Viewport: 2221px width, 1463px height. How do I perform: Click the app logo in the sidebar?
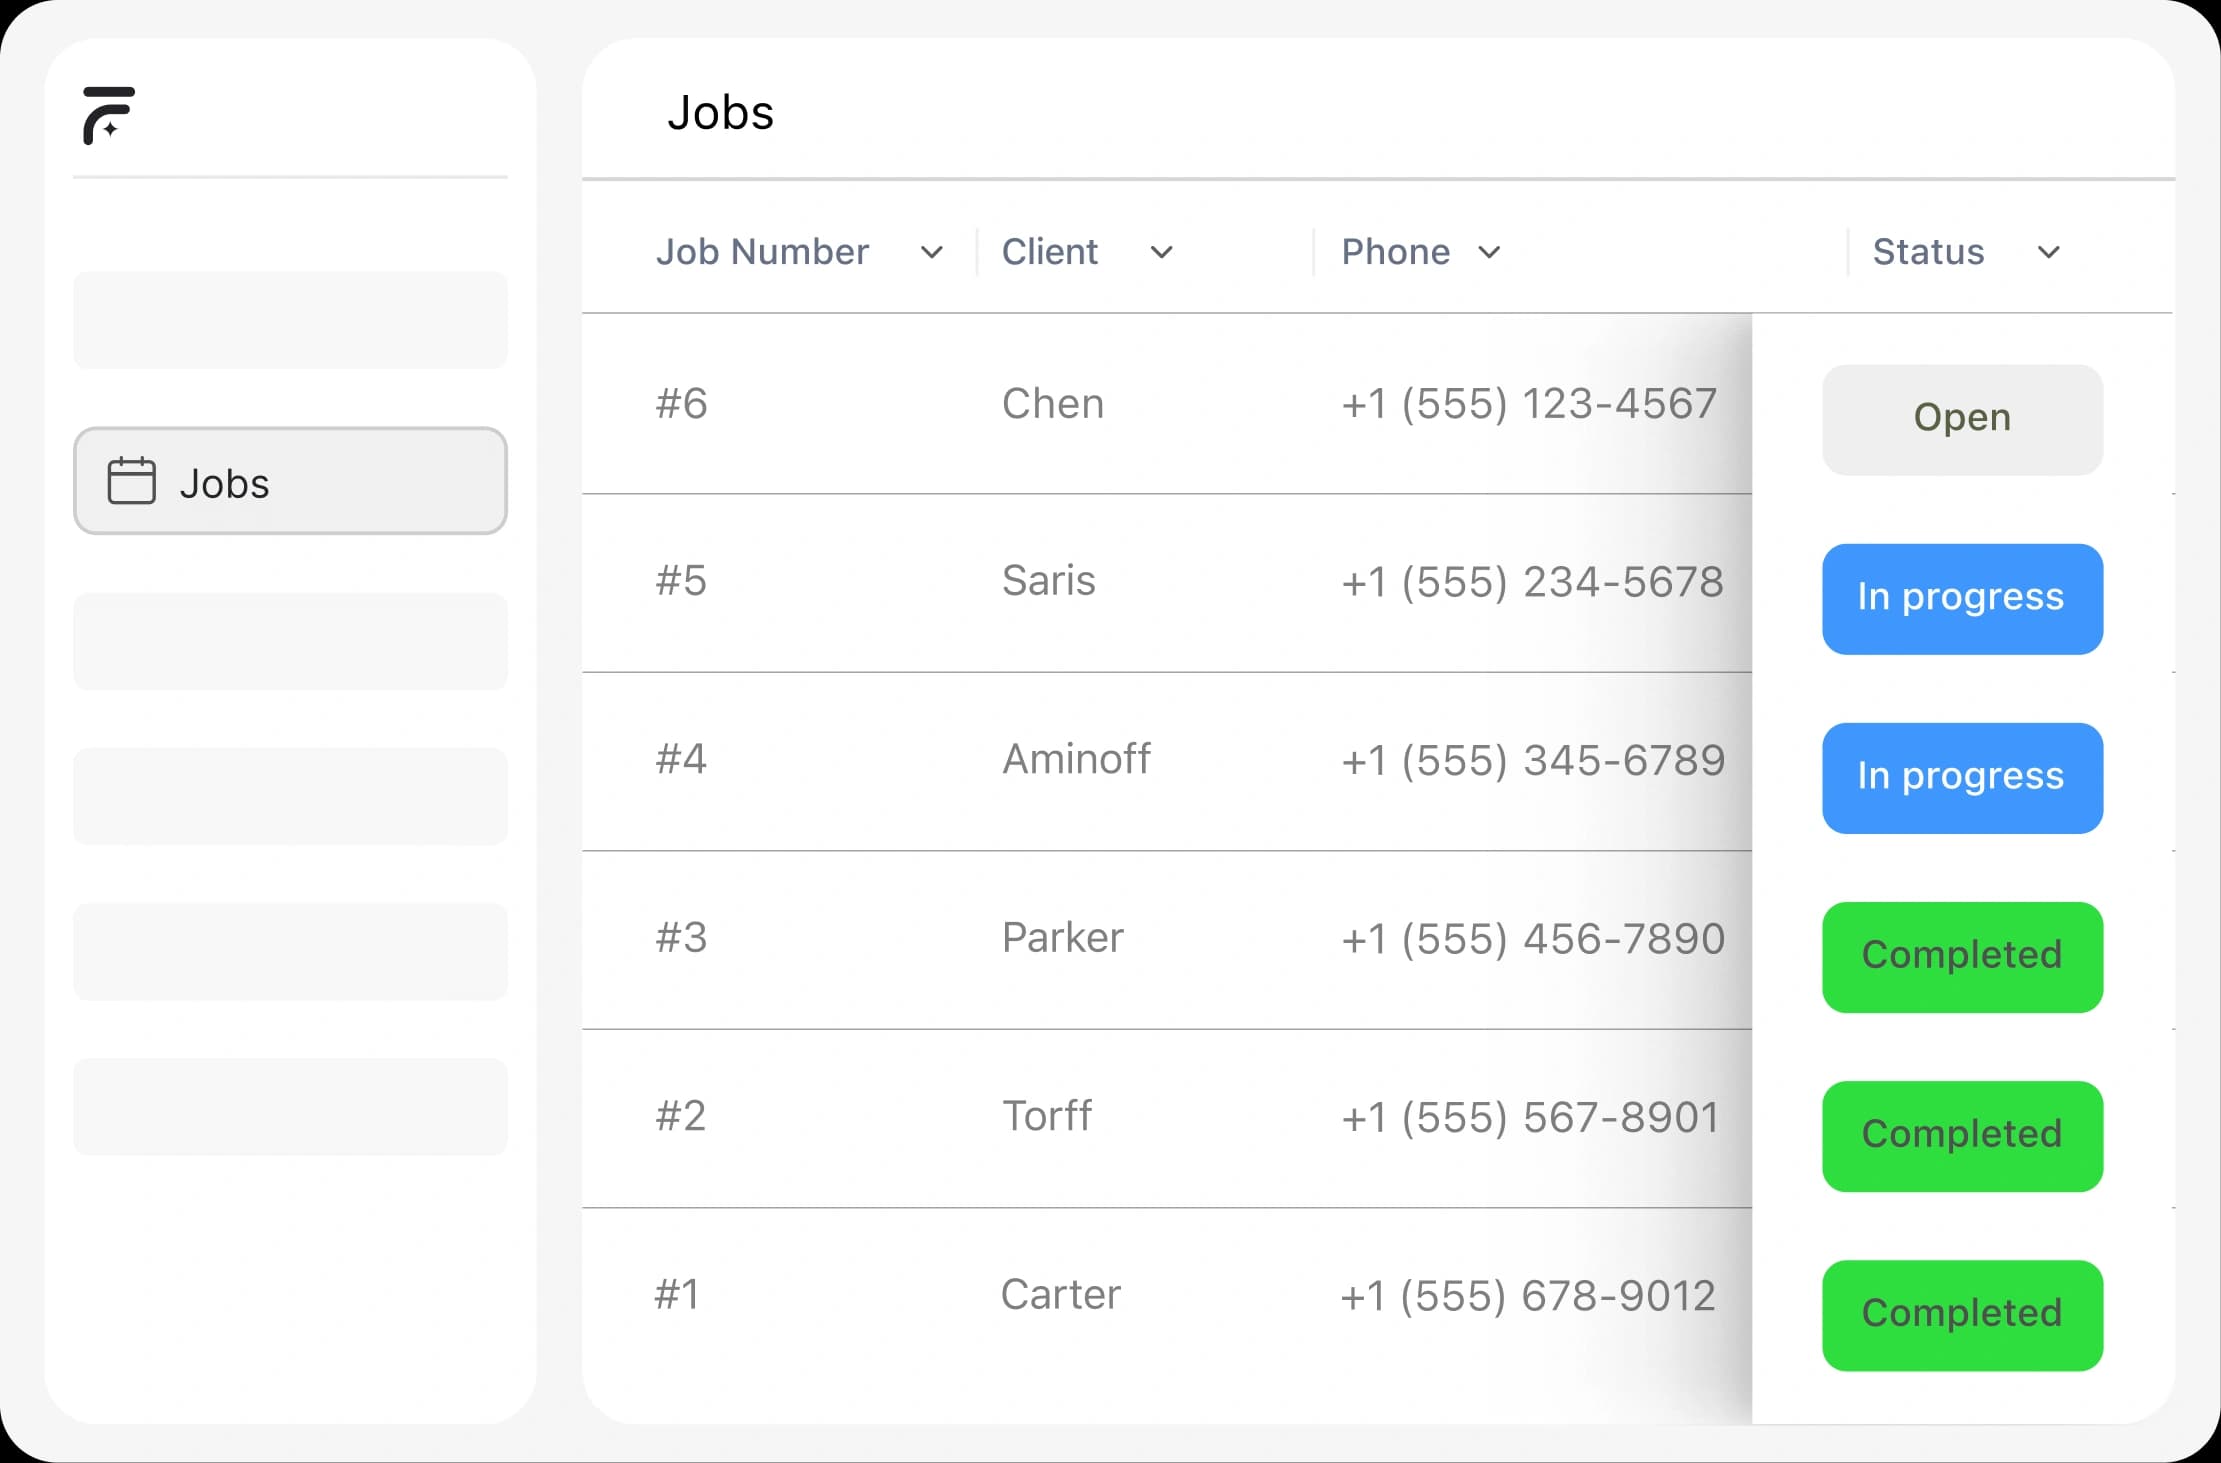pyautogui.click(x=108, y=115)
